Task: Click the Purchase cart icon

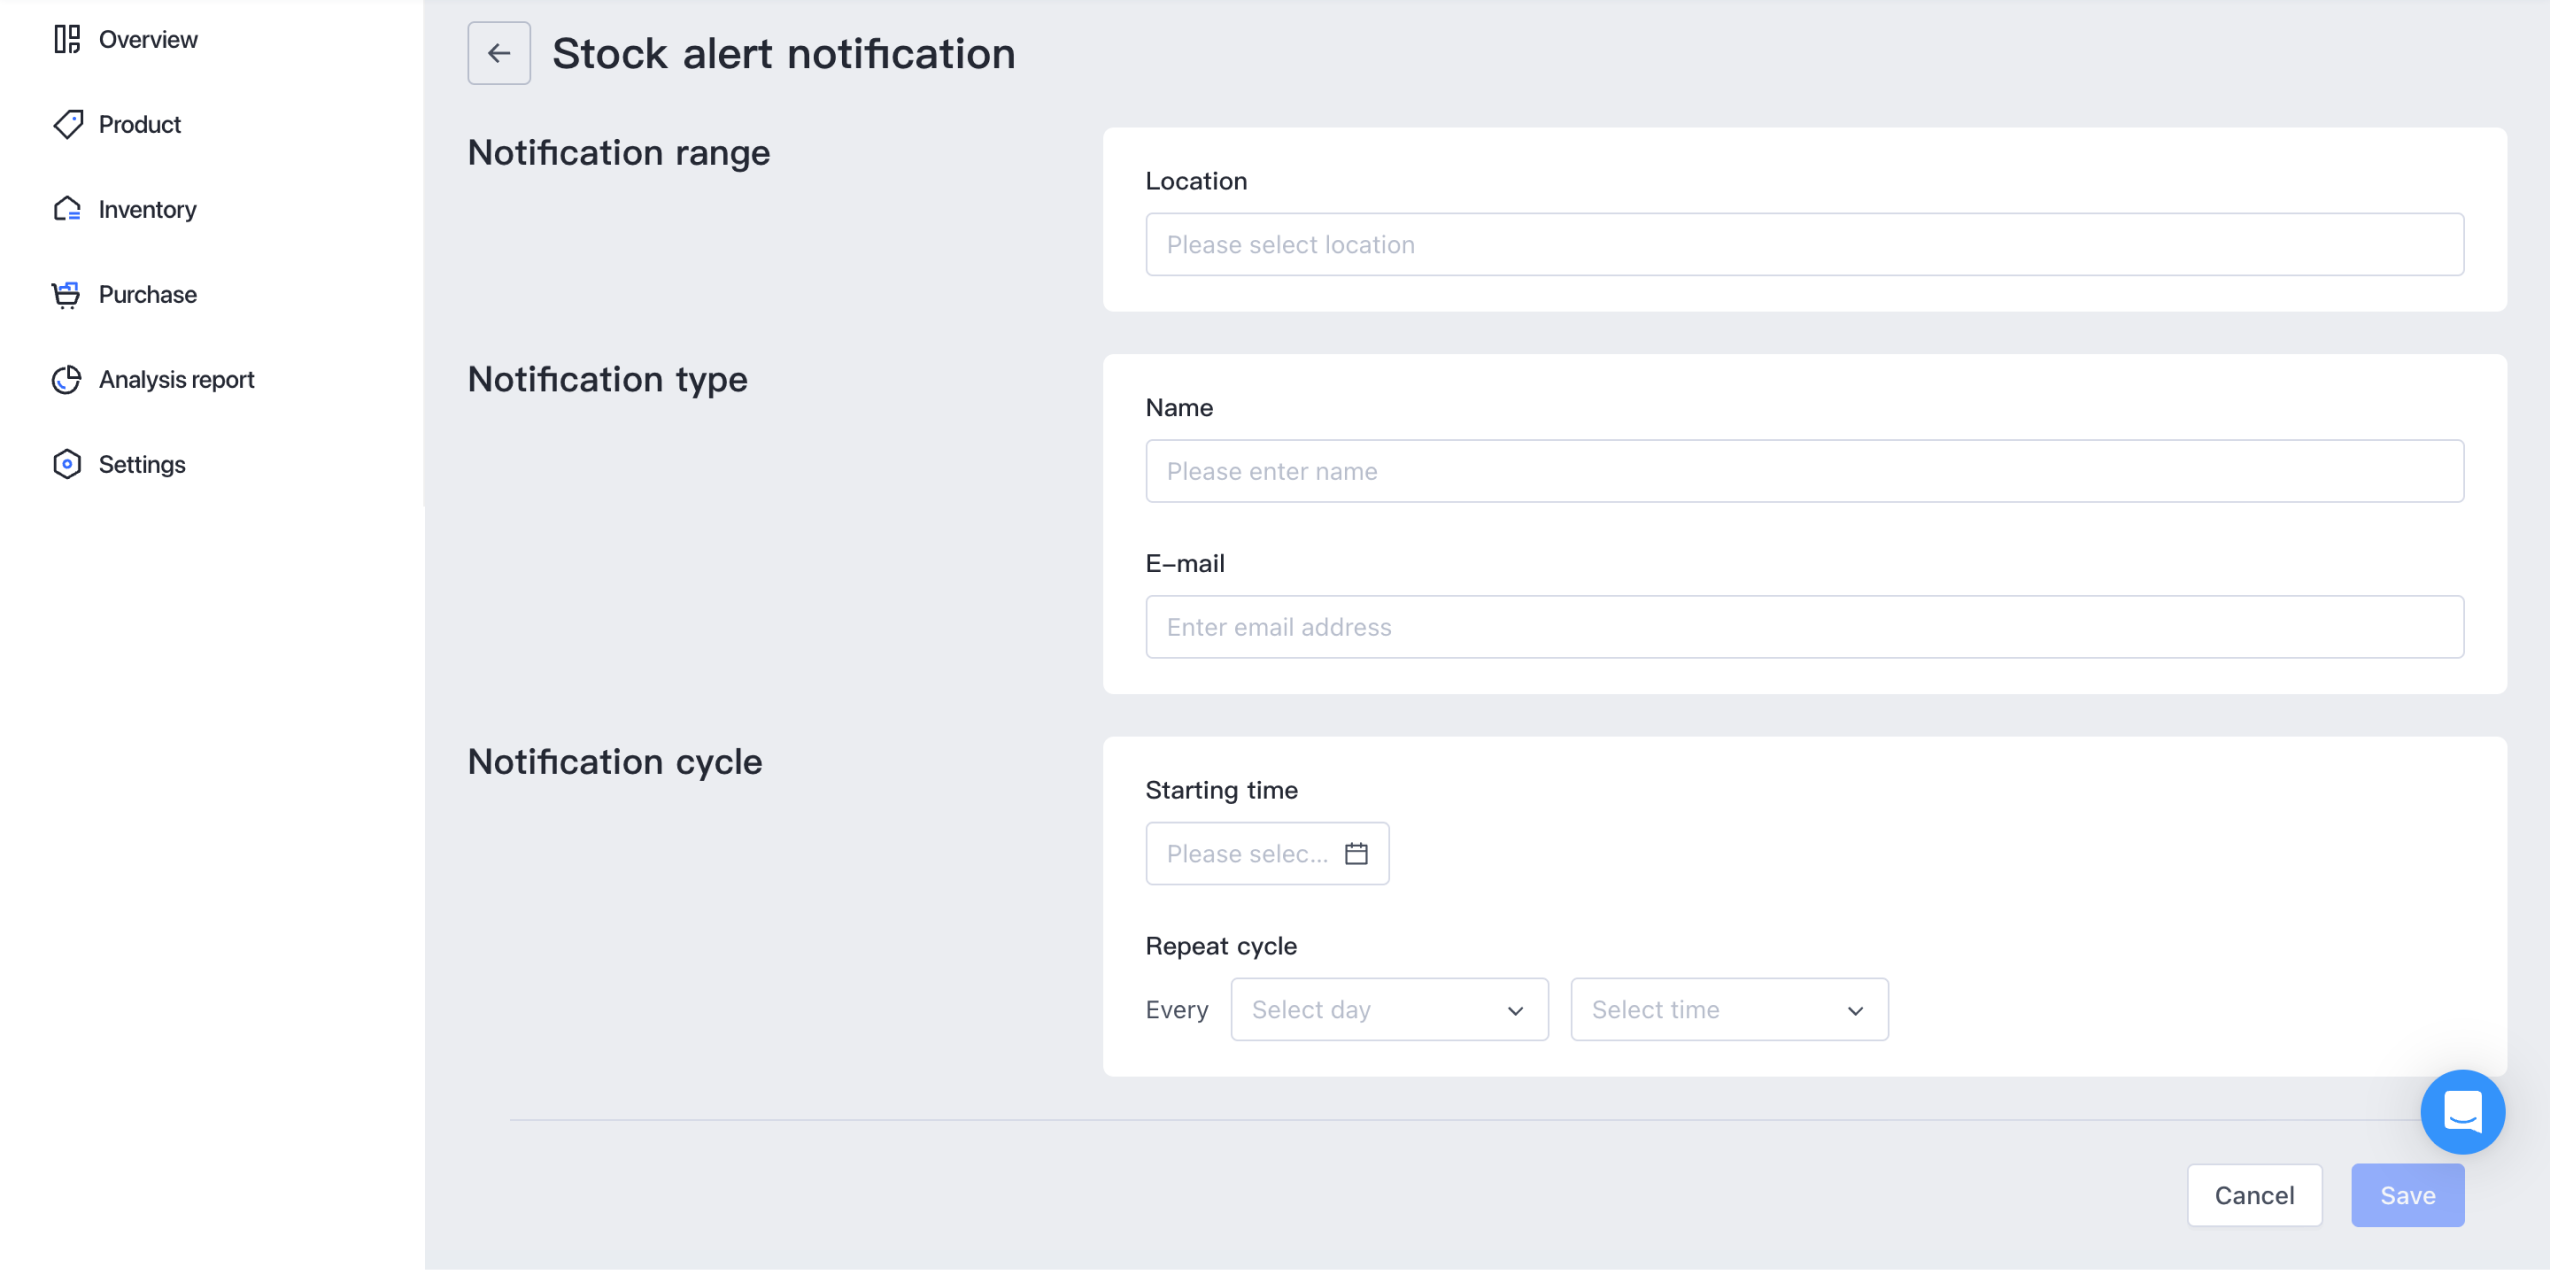Action: coord(67,294)
